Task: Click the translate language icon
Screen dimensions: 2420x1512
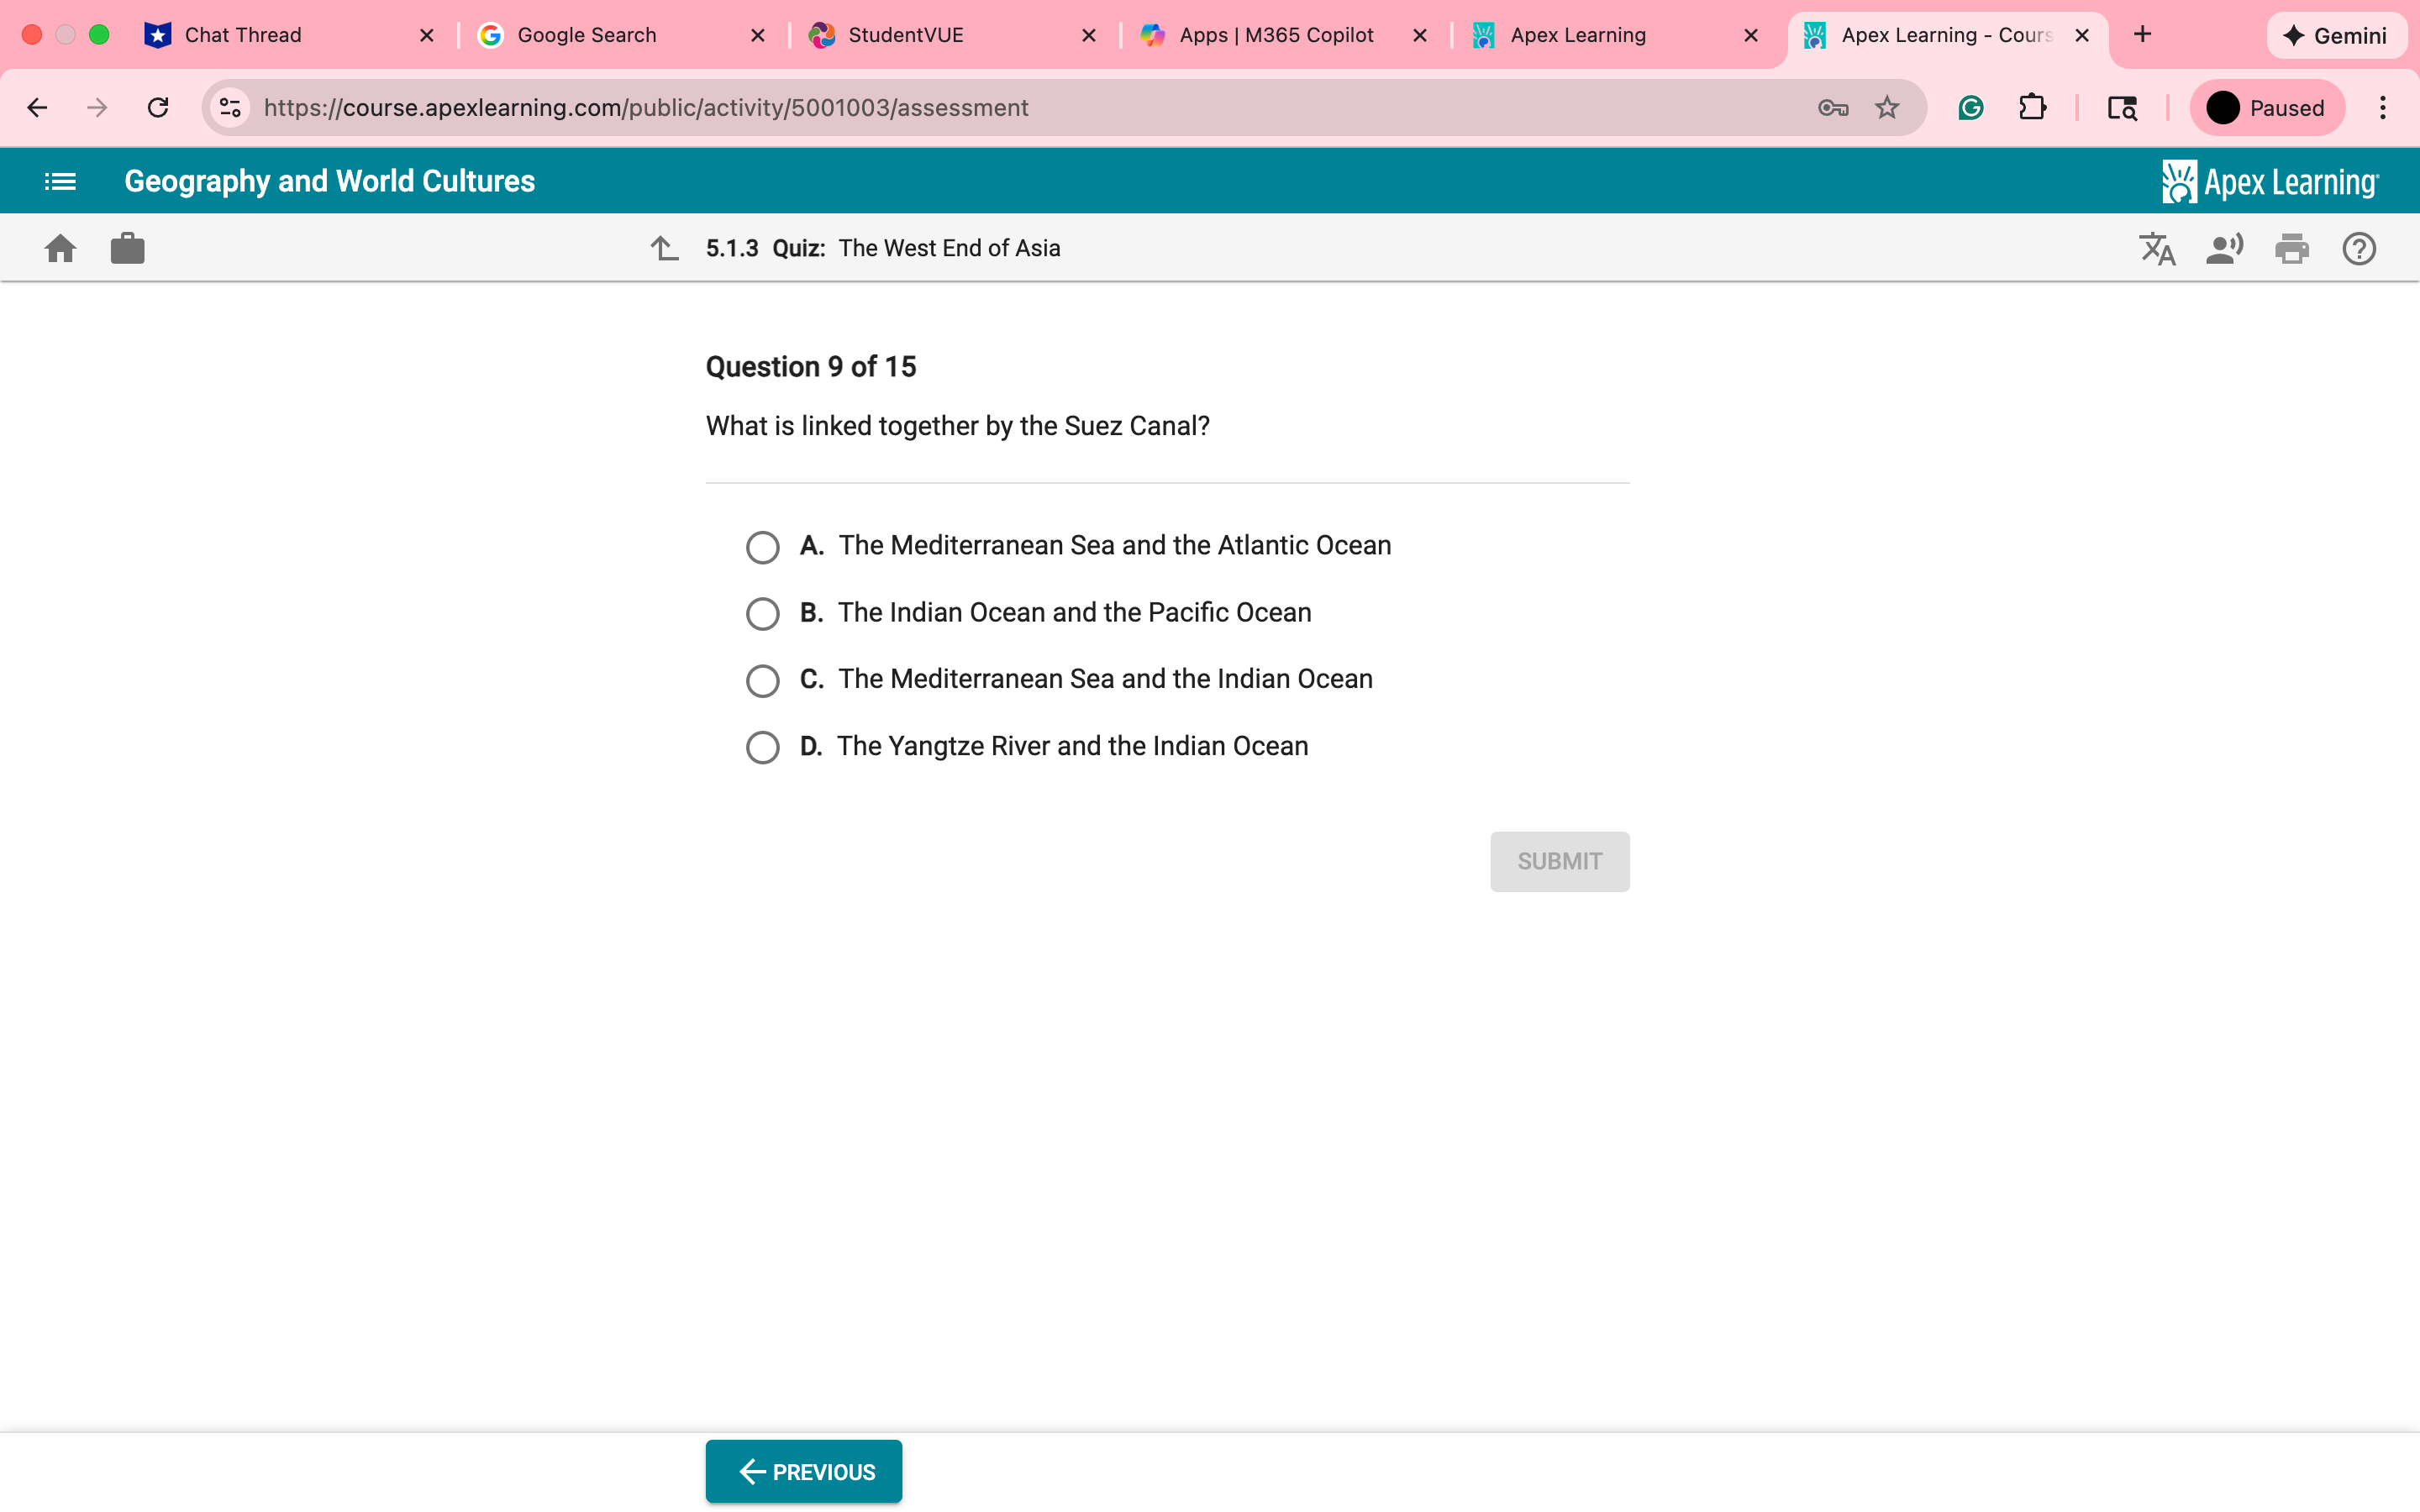Action: coord(2157,248)
